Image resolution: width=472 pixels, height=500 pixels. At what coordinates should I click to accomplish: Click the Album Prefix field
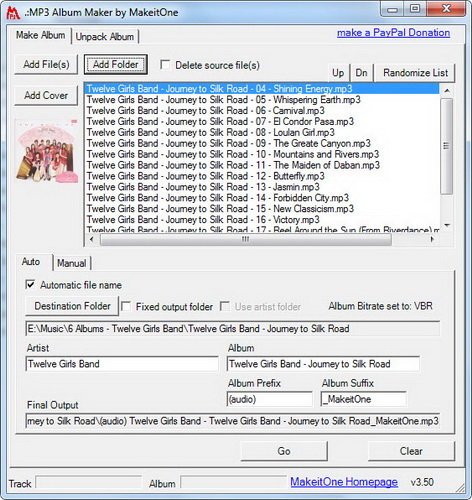point(270,399)
